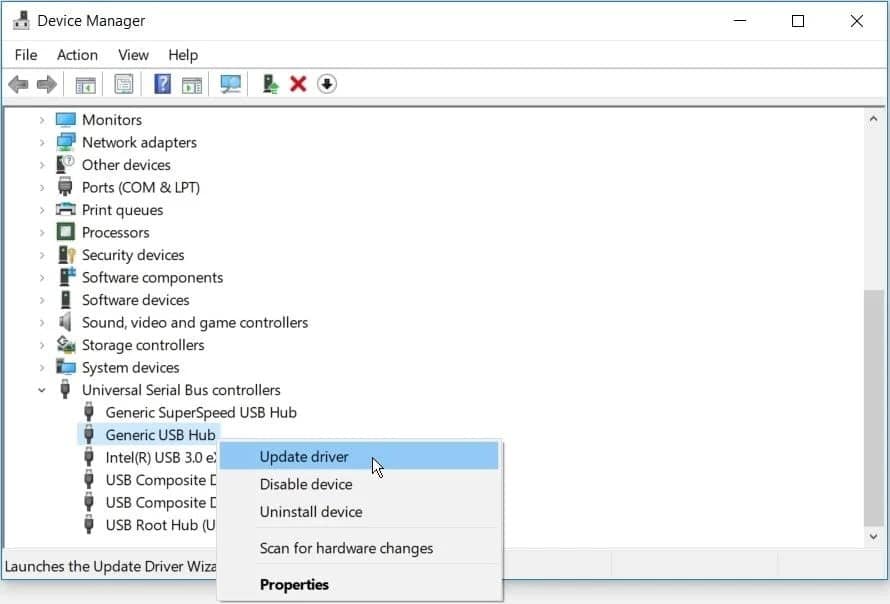Select the Generic SuperSpeed USB Hub device
This screenshot has width=890, height=604.
click(x=198, y=412)
